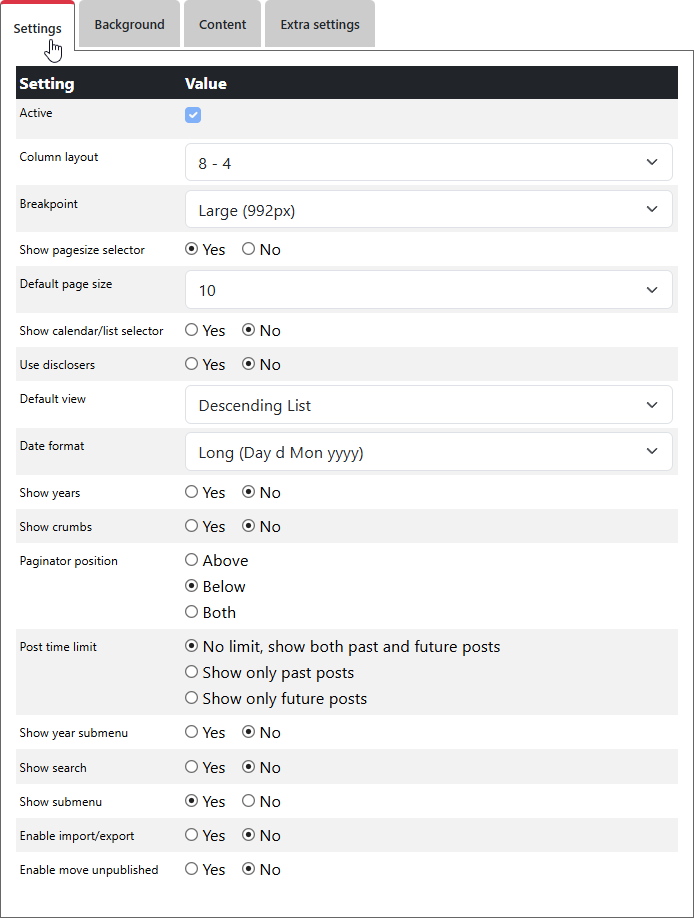694x918 pixels.
Task: Change the Default page size dropdown
Action: tap(428, 290)
